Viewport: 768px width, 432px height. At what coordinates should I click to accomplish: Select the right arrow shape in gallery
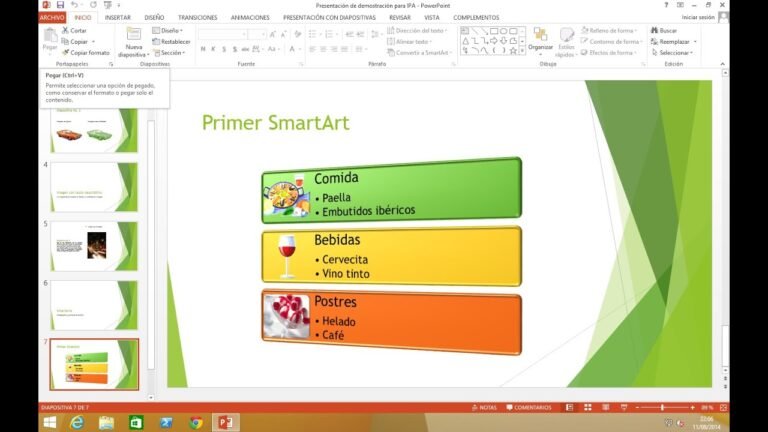(494, 41)
